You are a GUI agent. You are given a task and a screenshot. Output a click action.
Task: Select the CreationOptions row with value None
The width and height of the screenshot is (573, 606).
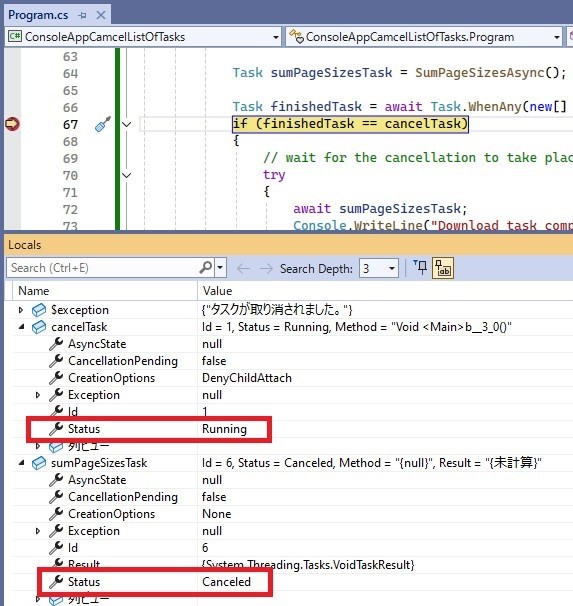(x=292, y=514)
